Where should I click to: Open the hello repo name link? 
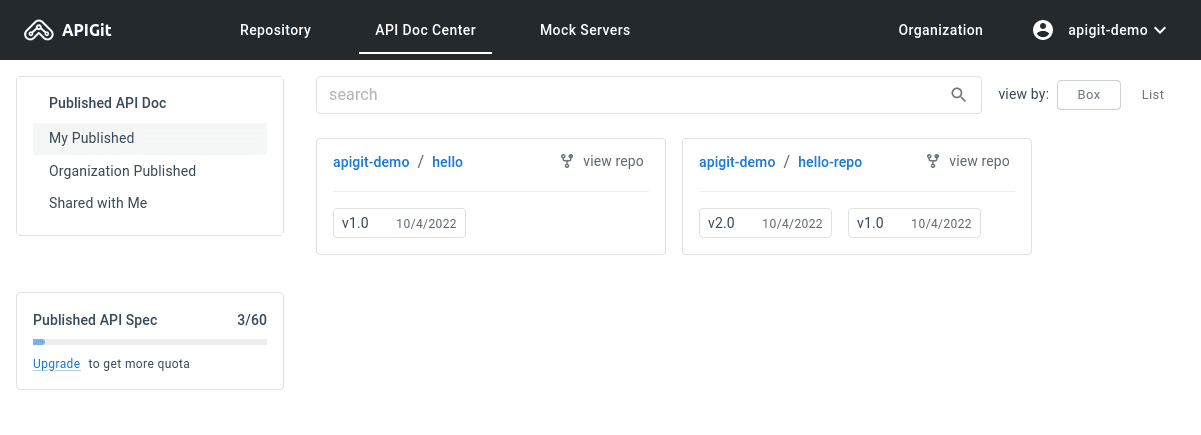(x=447, y=162)
